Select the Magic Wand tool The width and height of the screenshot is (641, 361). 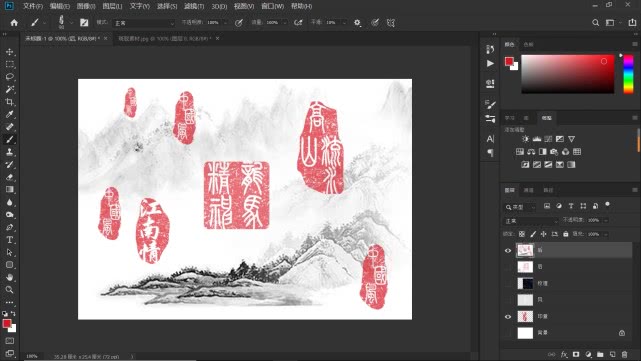[x=9, y=89]
